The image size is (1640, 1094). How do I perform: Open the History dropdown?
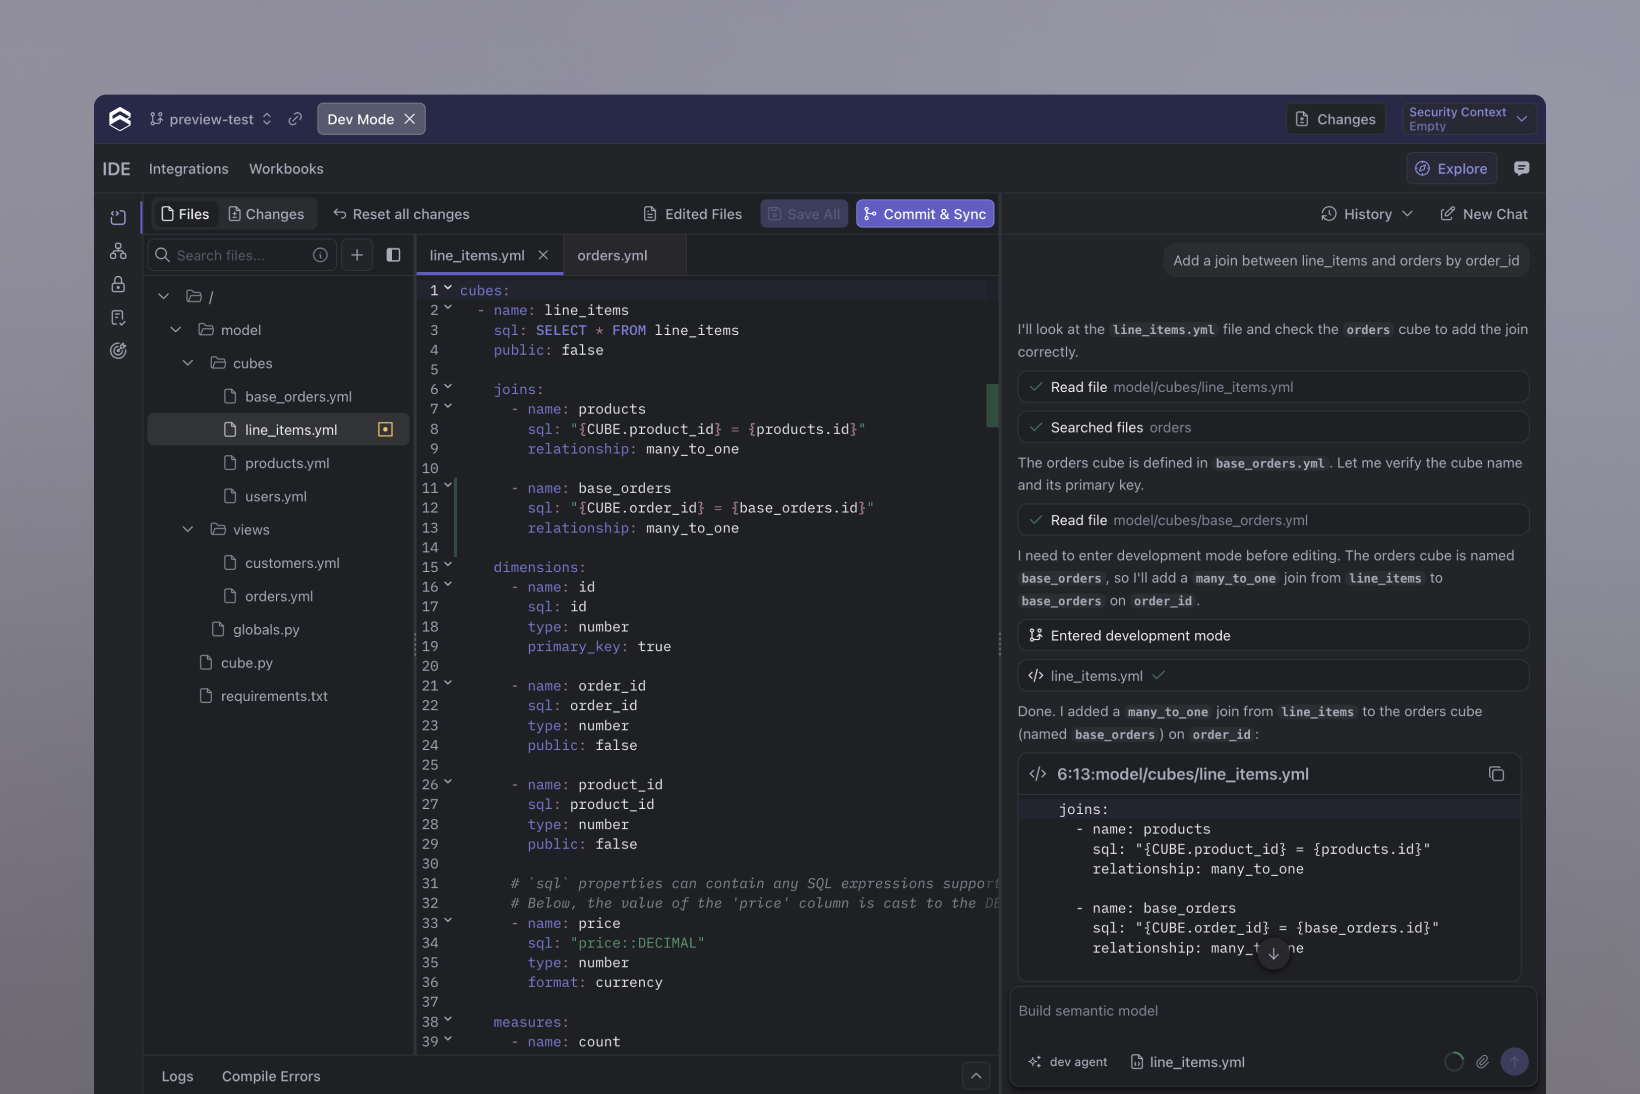click(1367, 214)
